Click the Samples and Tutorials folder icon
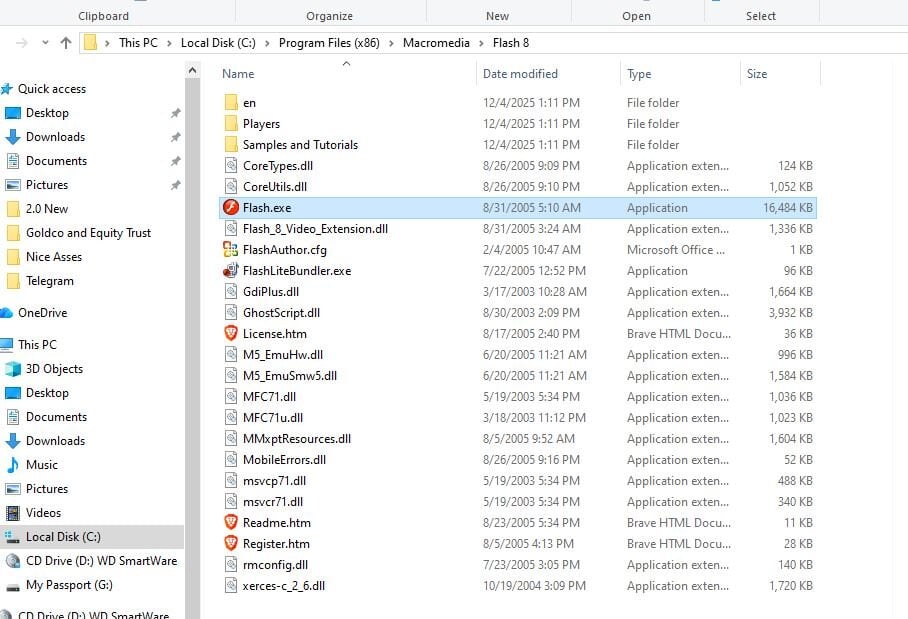The width and height of the screenshot is (908, 619). [x=231, y=145]
